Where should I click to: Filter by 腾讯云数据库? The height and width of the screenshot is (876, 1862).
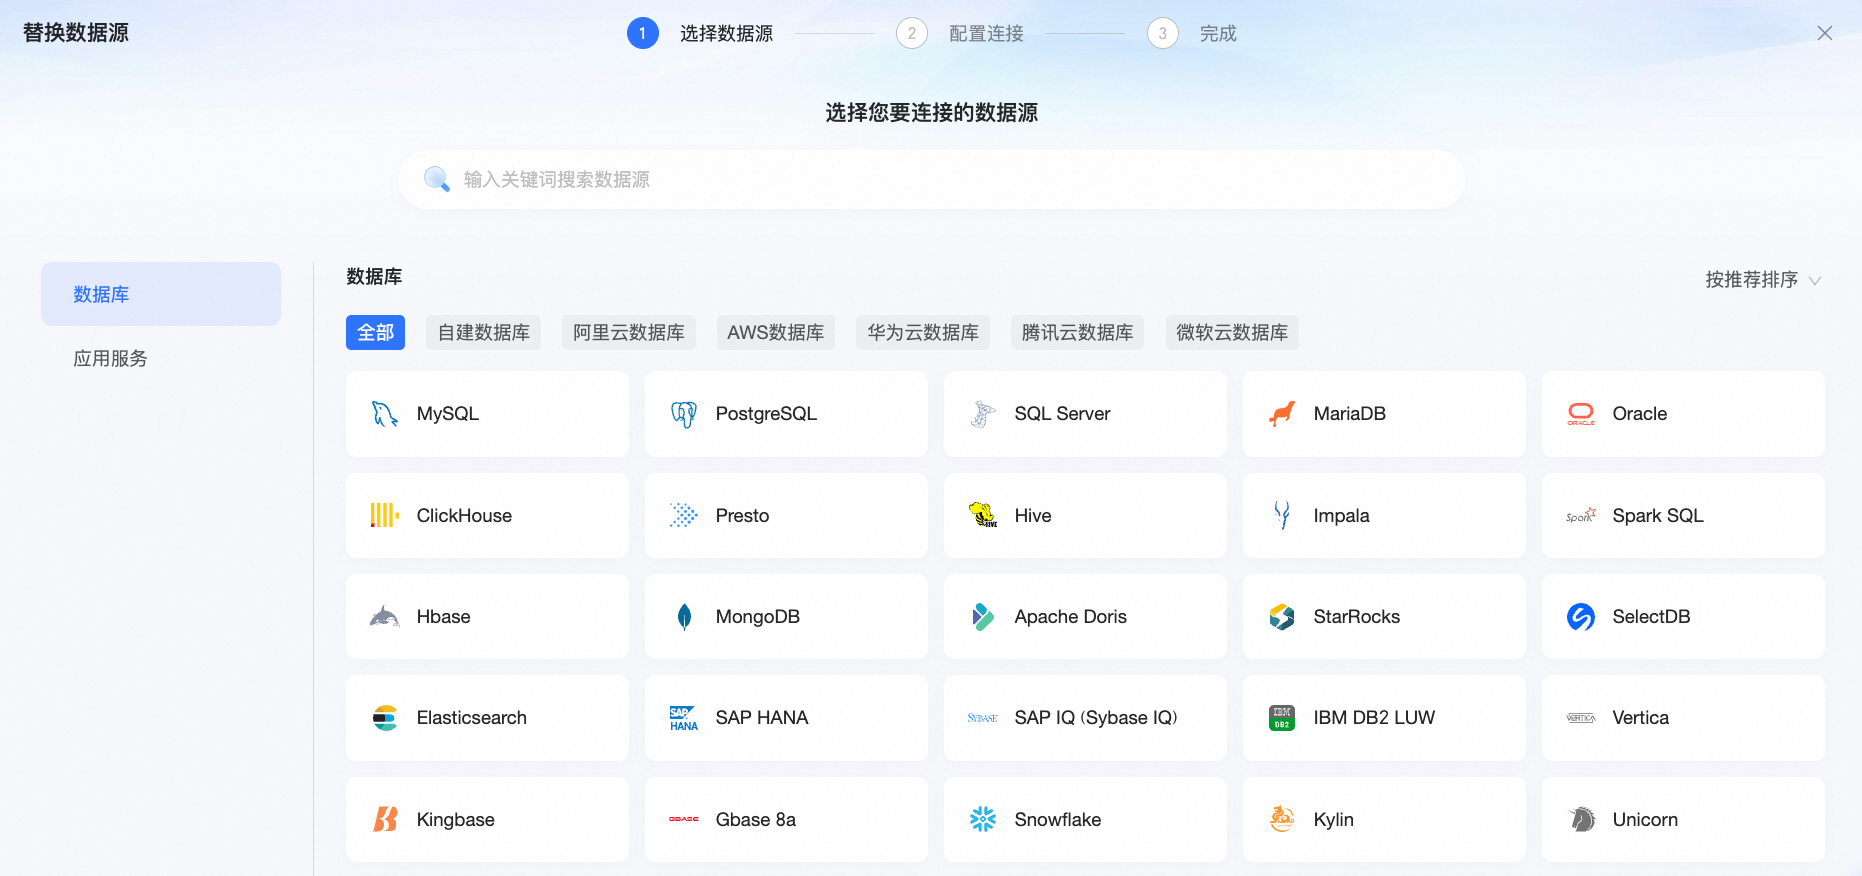1078,333
